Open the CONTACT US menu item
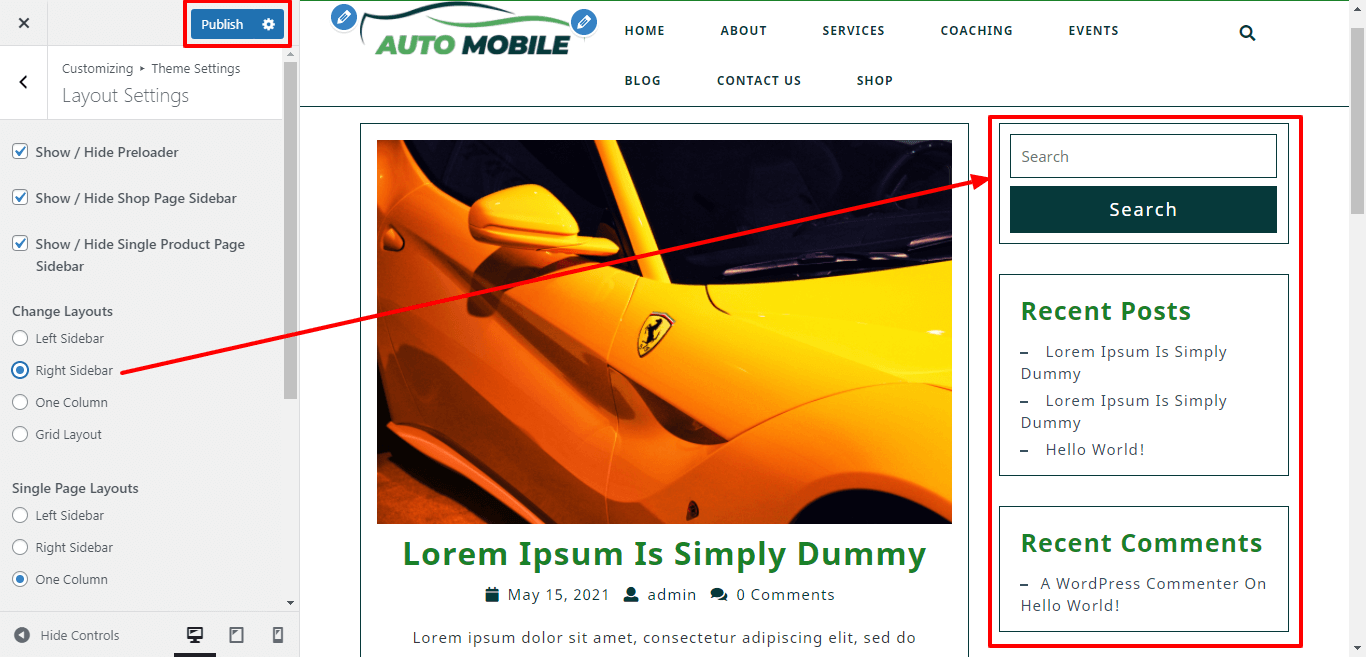This screenshot has width=1366, height=657. 758,81
